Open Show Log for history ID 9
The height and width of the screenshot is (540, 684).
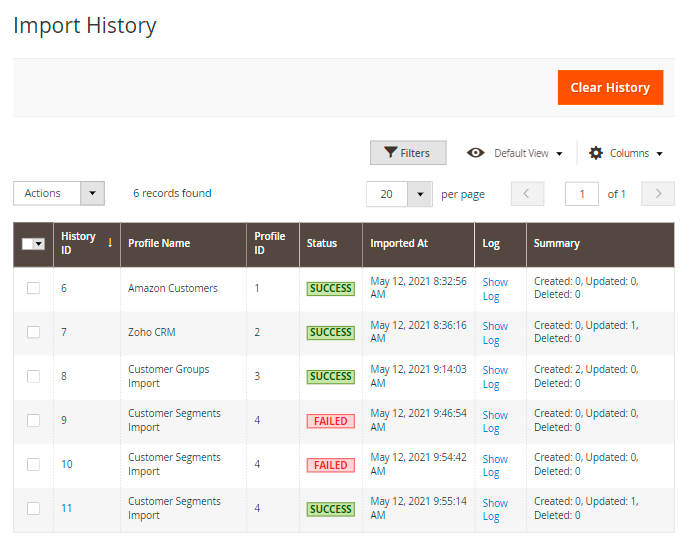tap(495, 421)
